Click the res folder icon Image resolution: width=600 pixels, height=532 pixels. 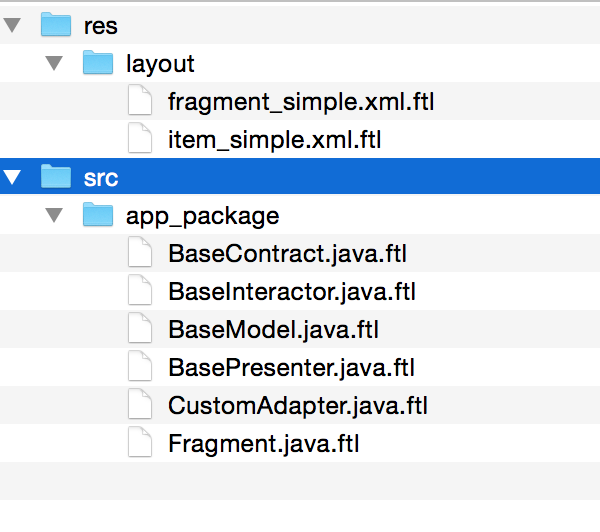pyautogui.click(x=55, y=25)
